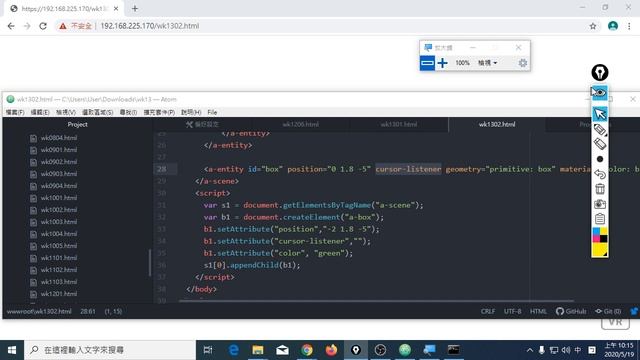
Task: Select the cursor arrow tool in pen toolbar
Action: click(x=600, y=114)
